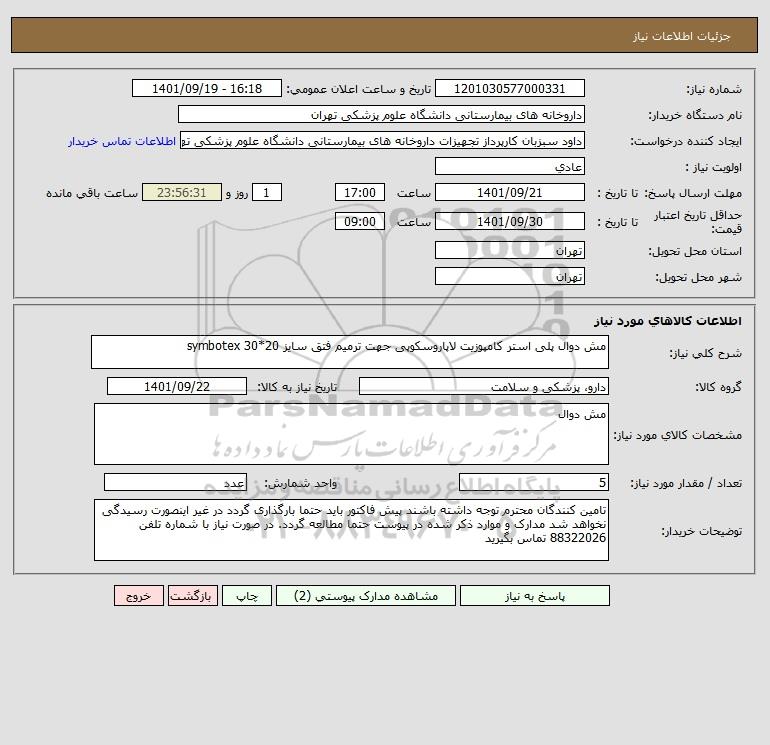Click the 'استان محل تحویل:' label
The image size is (770, 745).
pos(695,251)
